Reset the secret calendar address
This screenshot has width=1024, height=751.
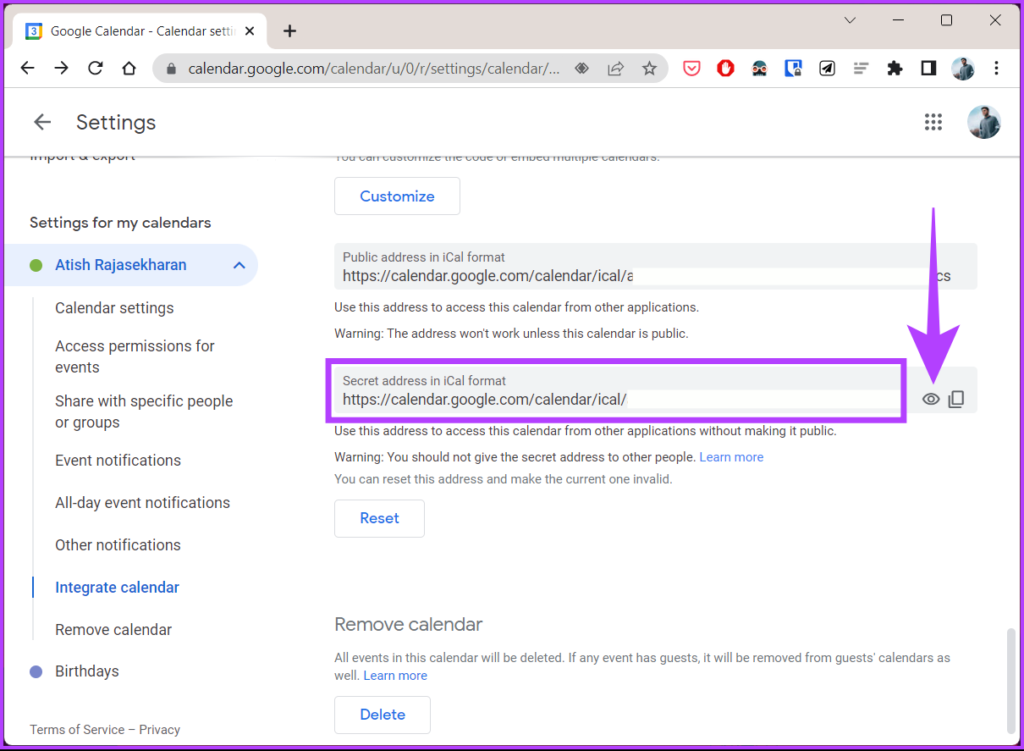(379, 518)
